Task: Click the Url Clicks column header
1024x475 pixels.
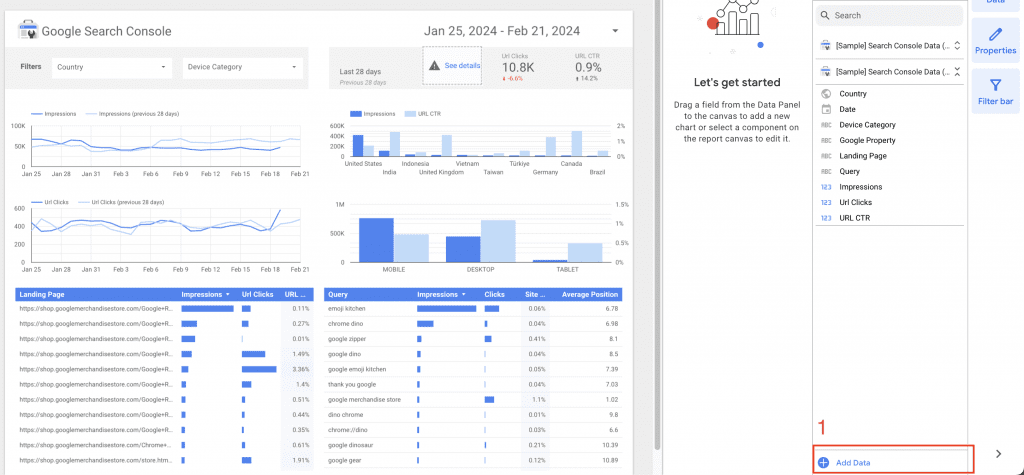Action: 257,295
